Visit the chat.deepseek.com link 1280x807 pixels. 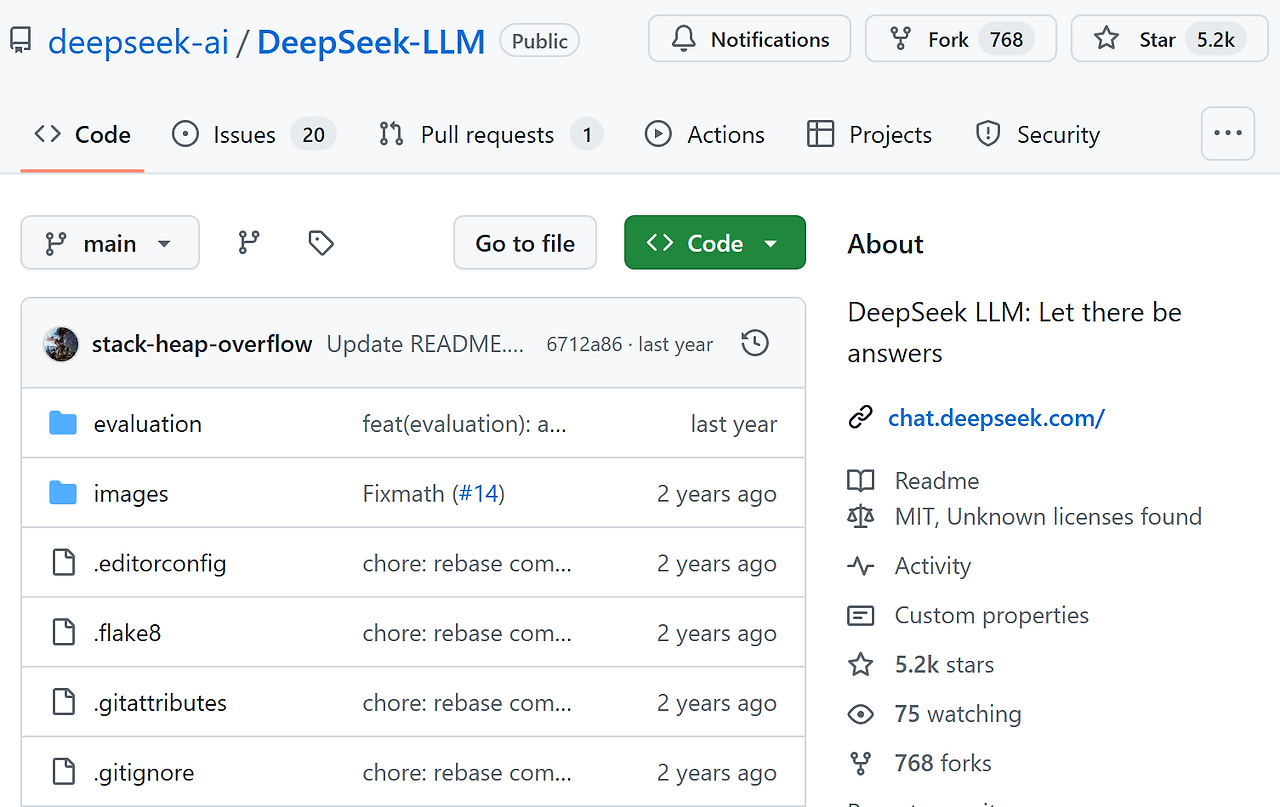(x=996, y=418)
